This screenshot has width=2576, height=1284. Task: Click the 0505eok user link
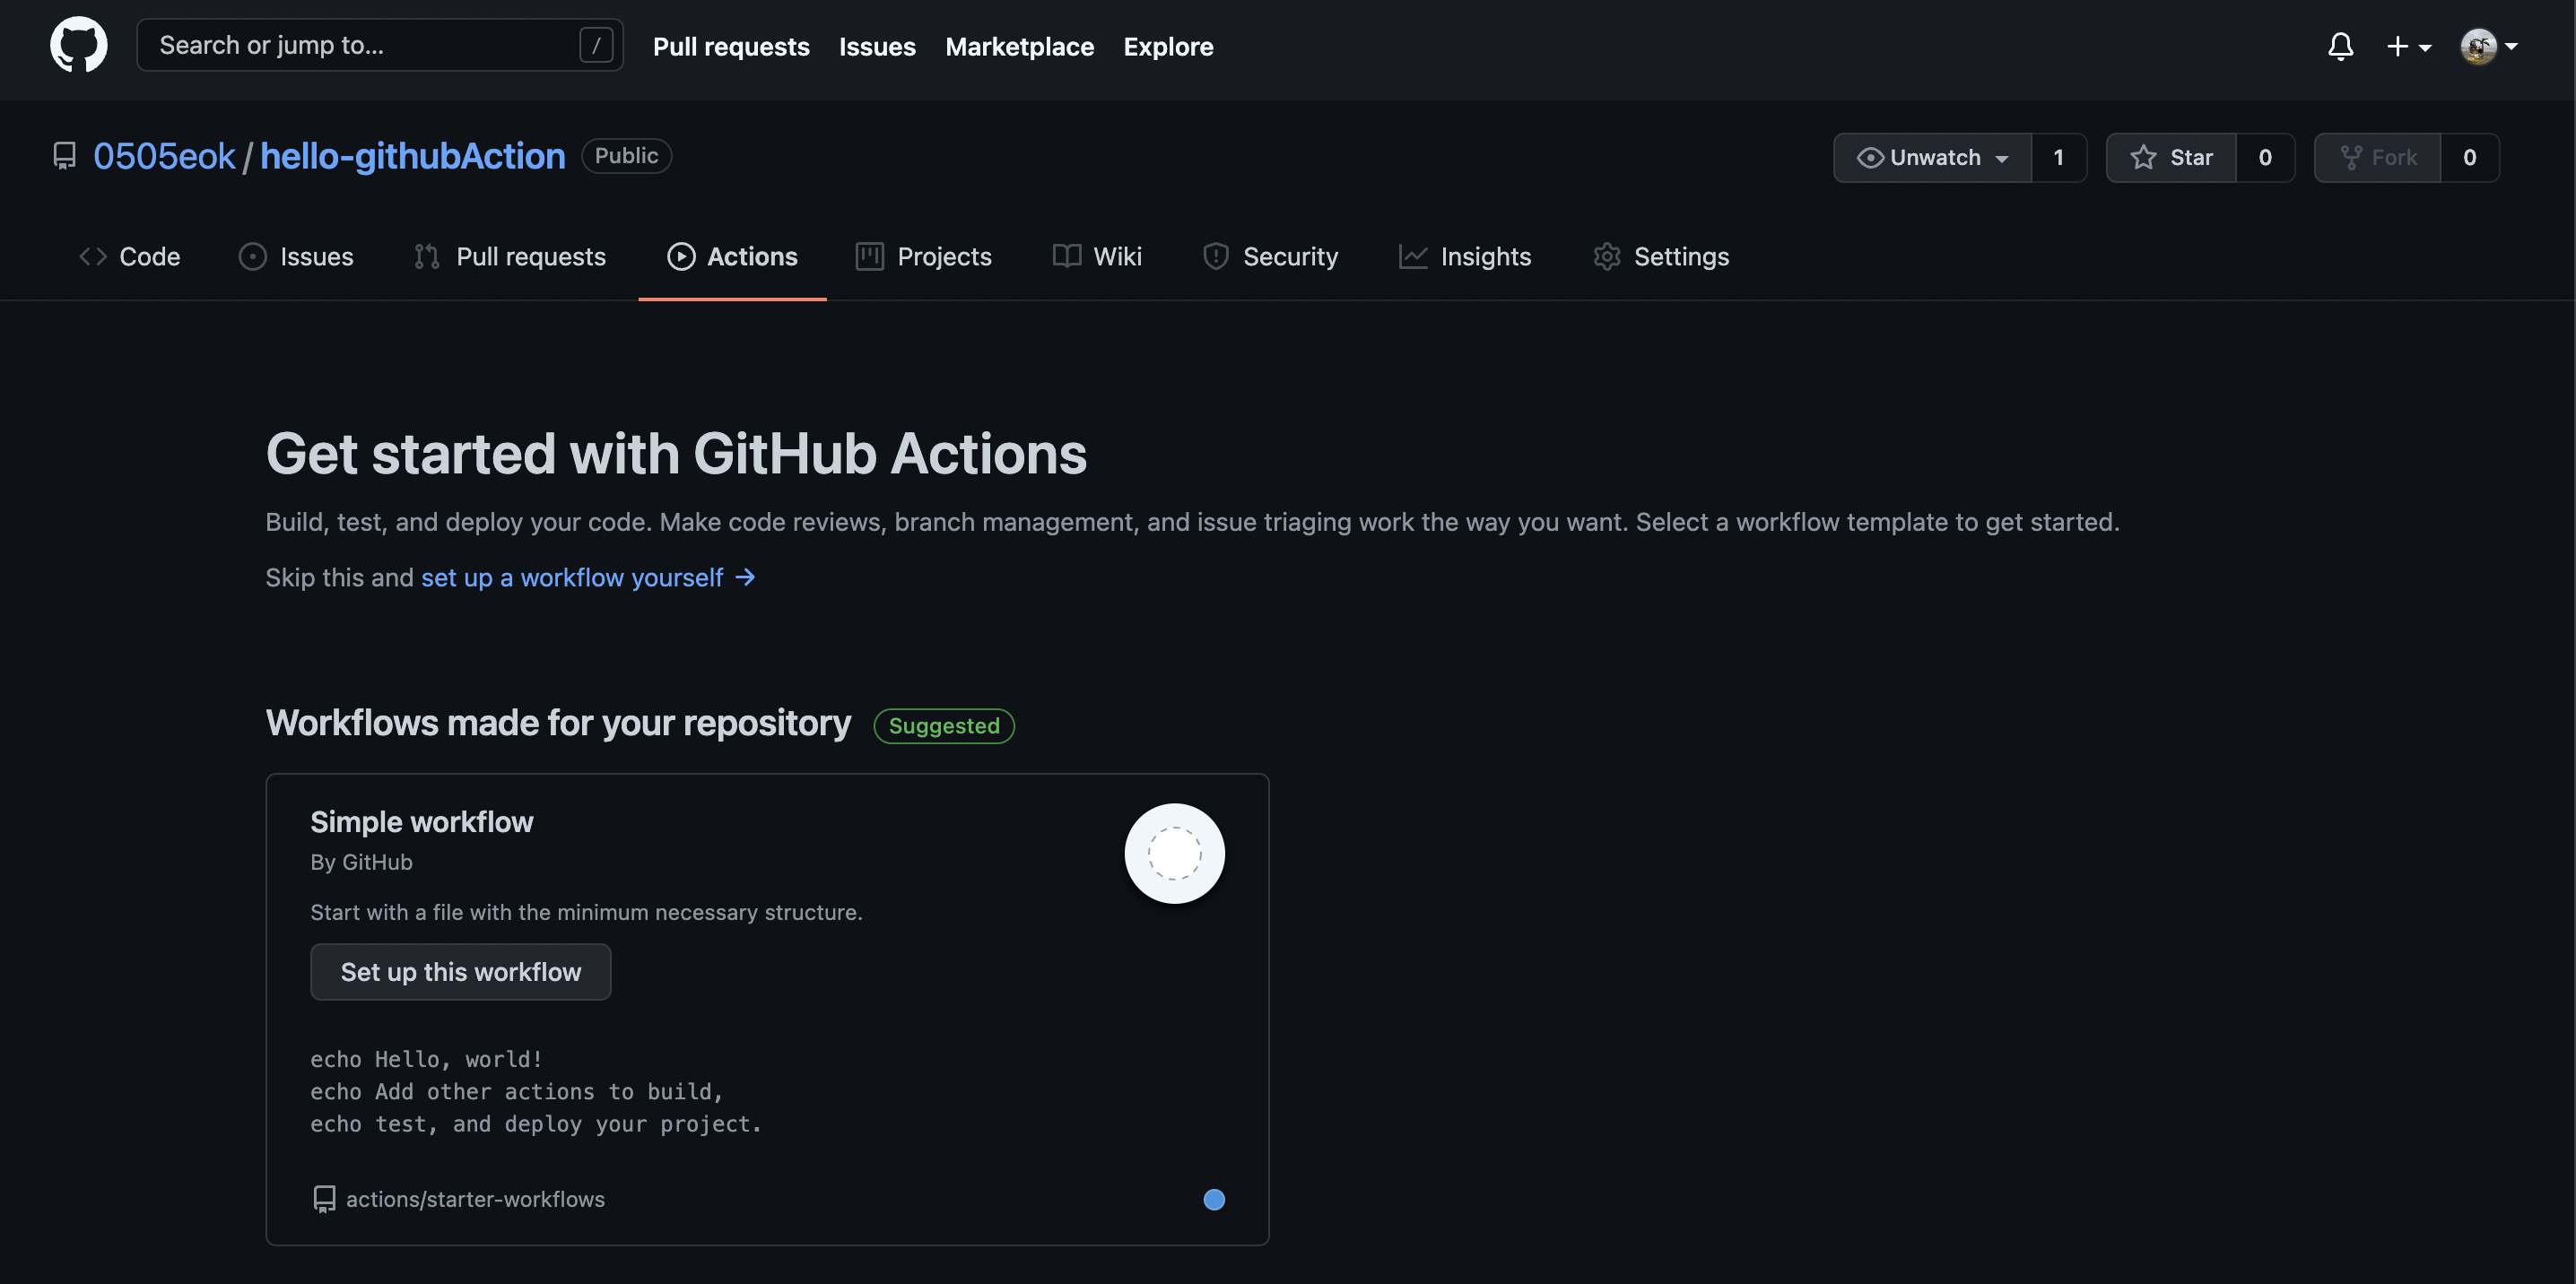tap(164, 155)
